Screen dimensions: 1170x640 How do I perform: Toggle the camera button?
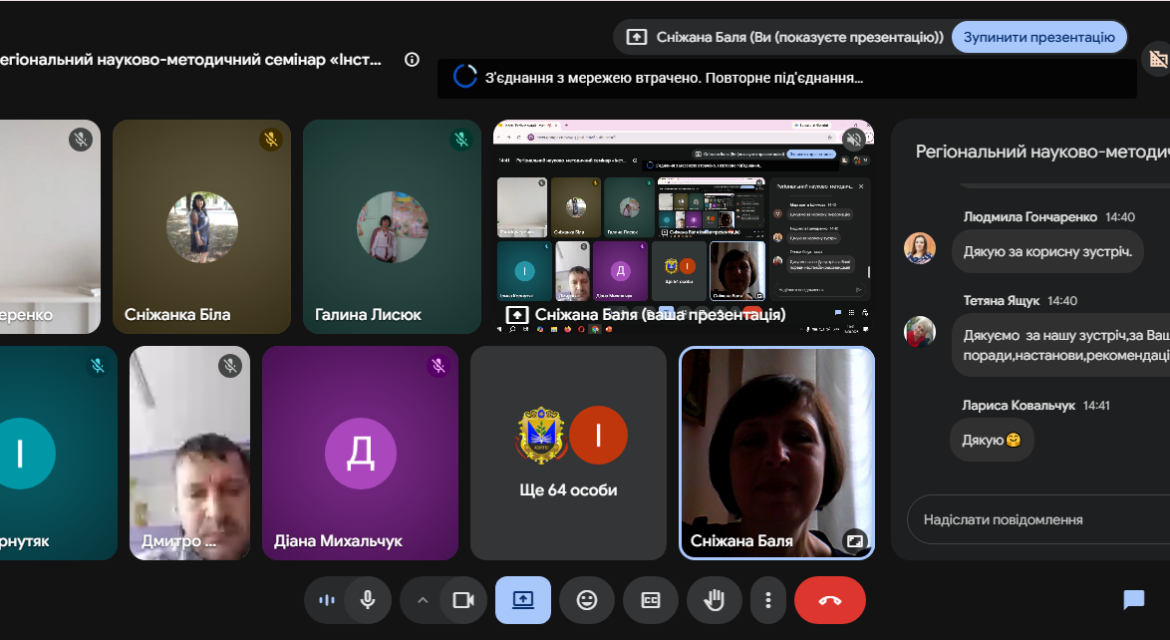[x=463, y=600]
